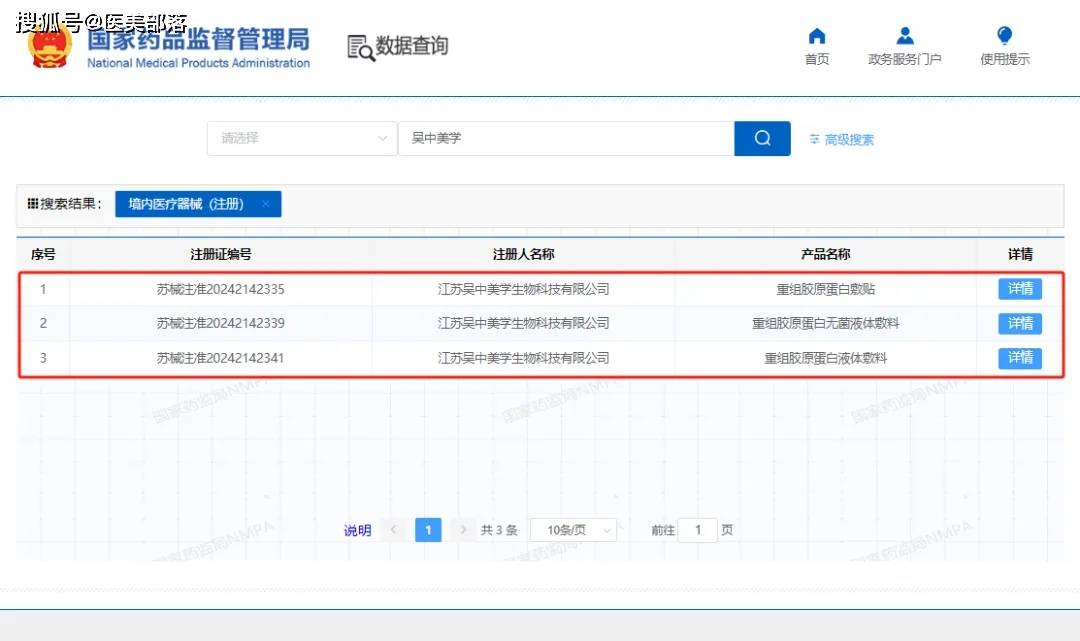Go to previous page arrow
The width and height of the screenshot is (1080, 641).
coord(393,529)
